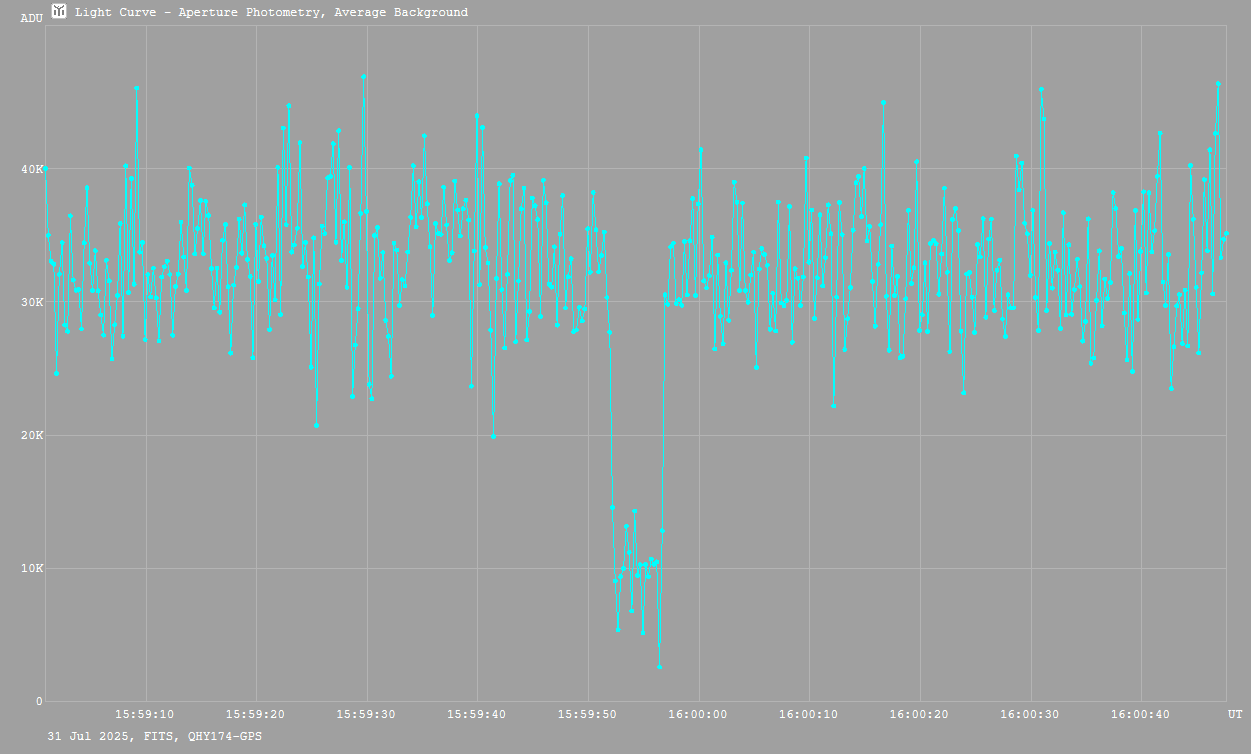This screenshot has width=1251, height=754.
Task: Select the peak data point near 16:00:31
Action: click(x=1041, y=89)
